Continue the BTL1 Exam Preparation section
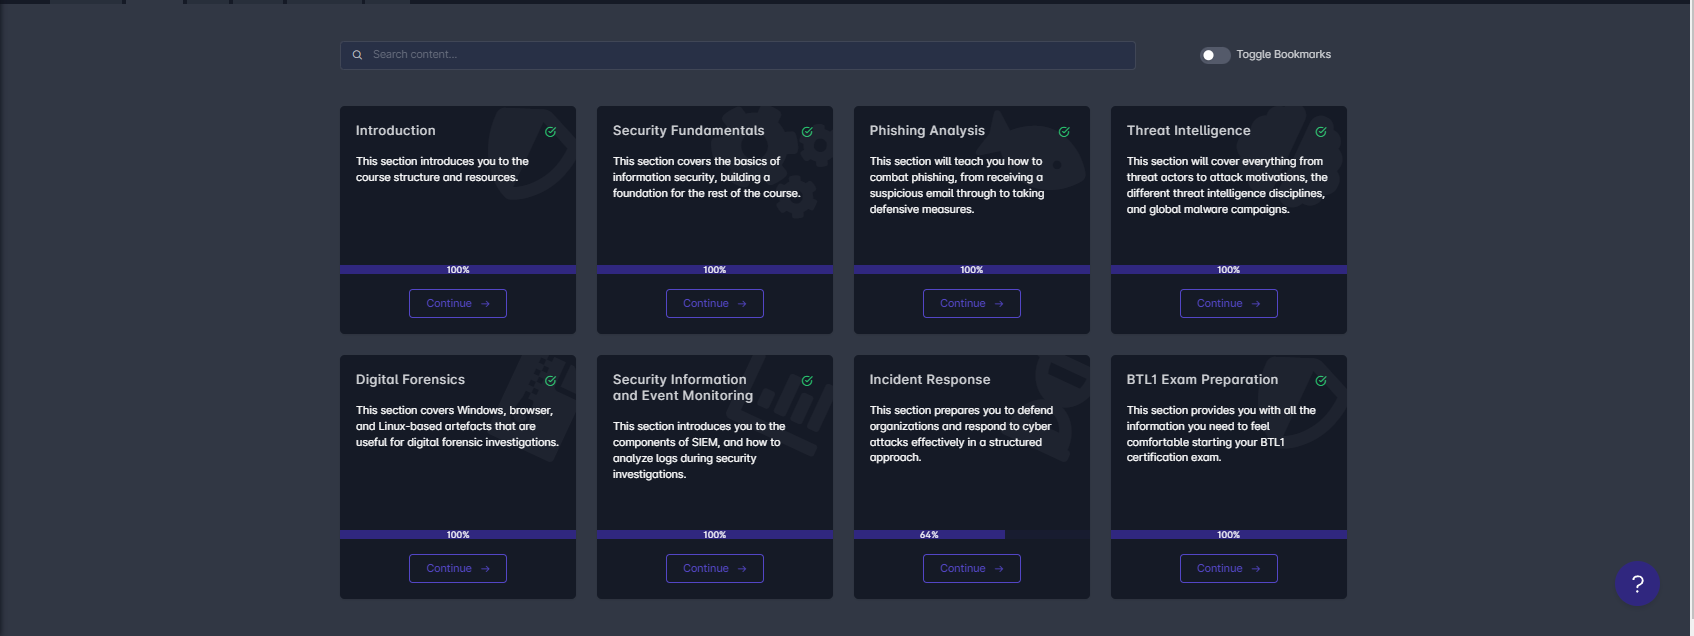Screen dimensions: 1694x636 1229,568
